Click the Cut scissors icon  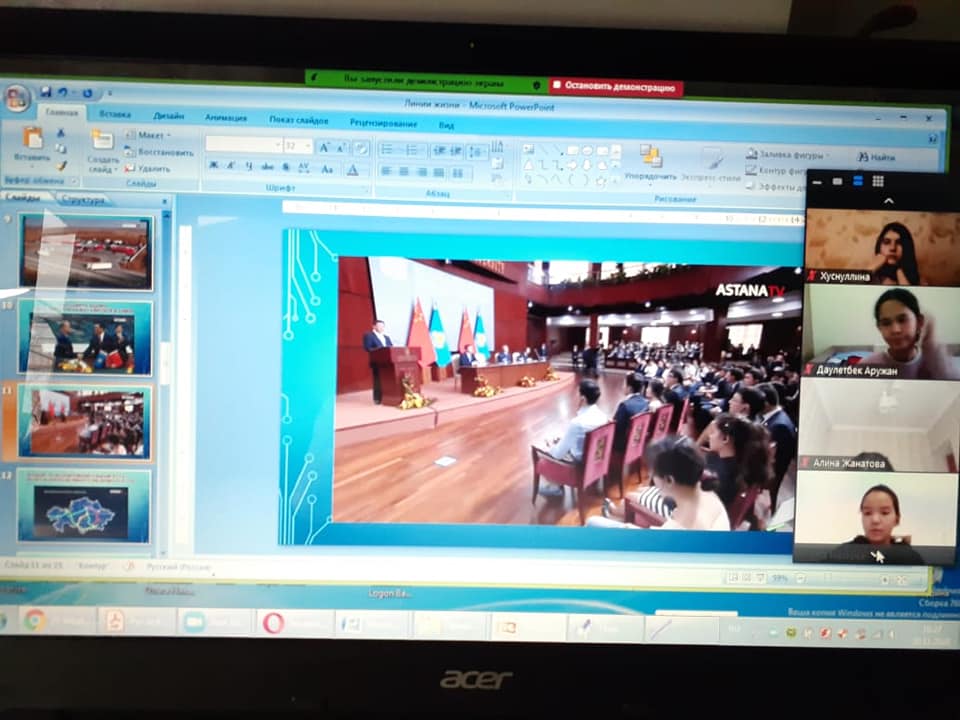point(61,132)
